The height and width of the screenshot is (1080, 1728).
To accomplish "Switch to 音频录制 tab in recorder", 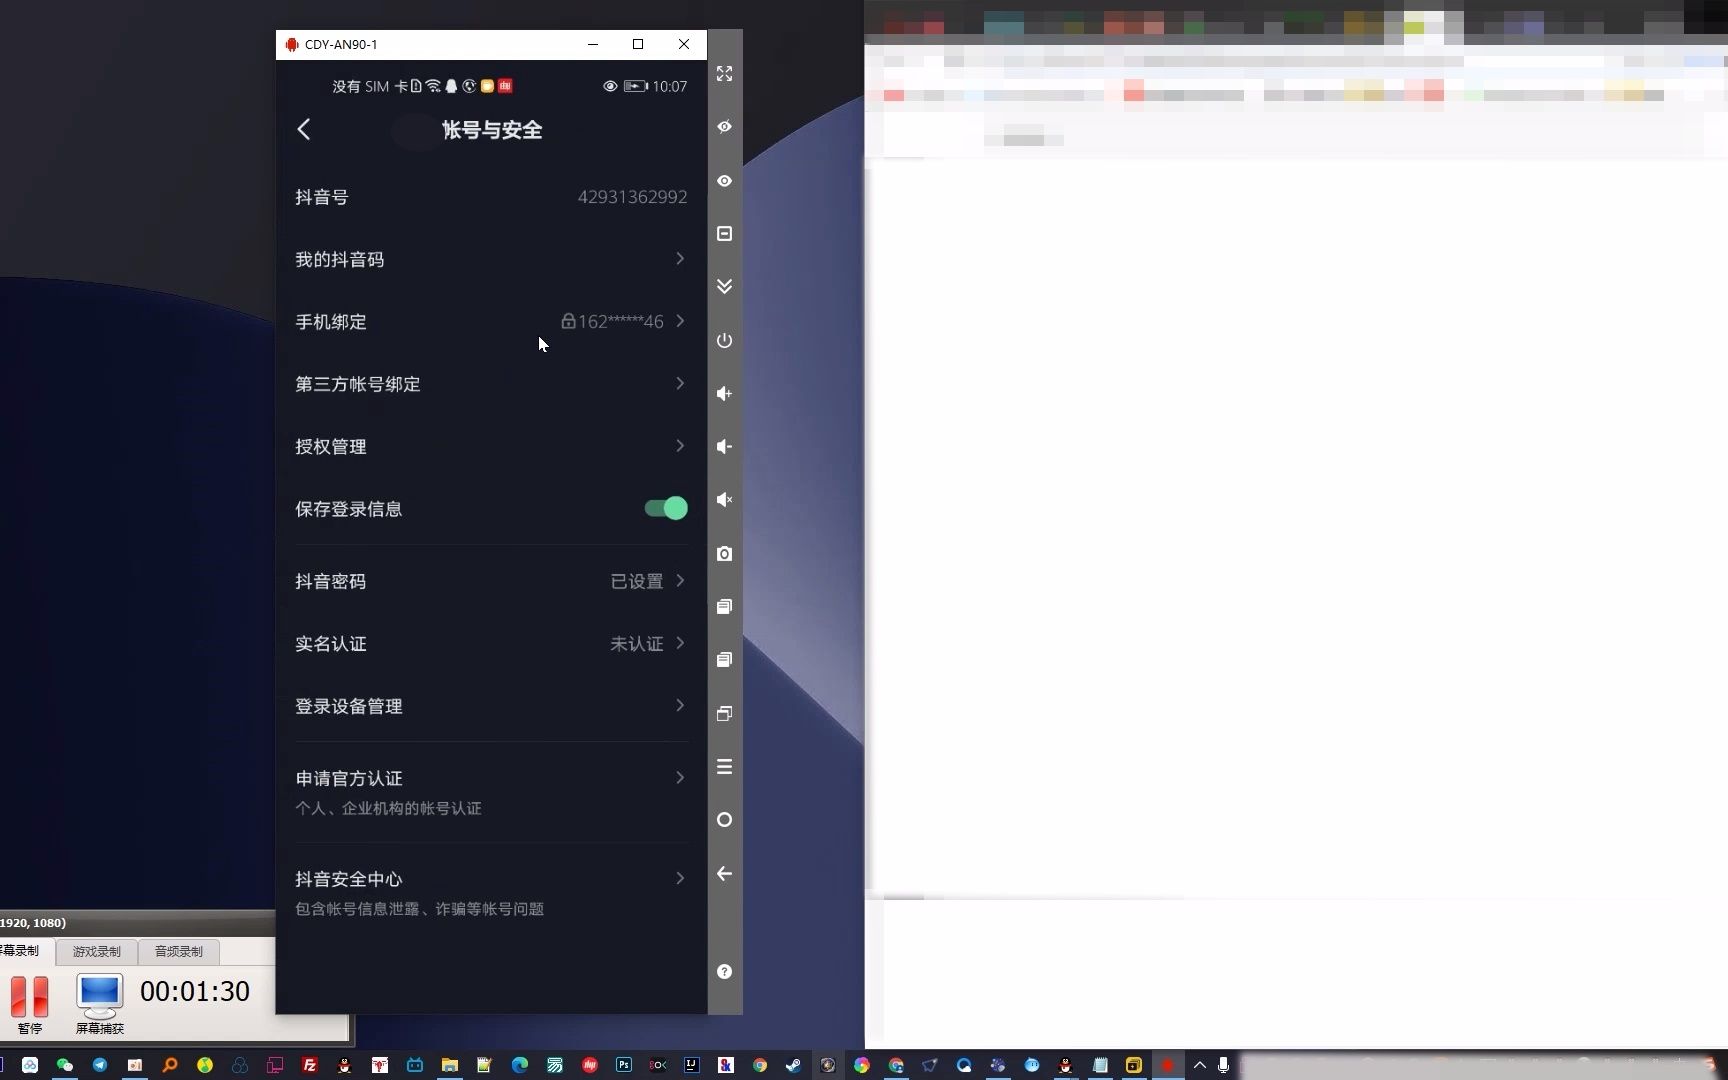I will point(179,951).
